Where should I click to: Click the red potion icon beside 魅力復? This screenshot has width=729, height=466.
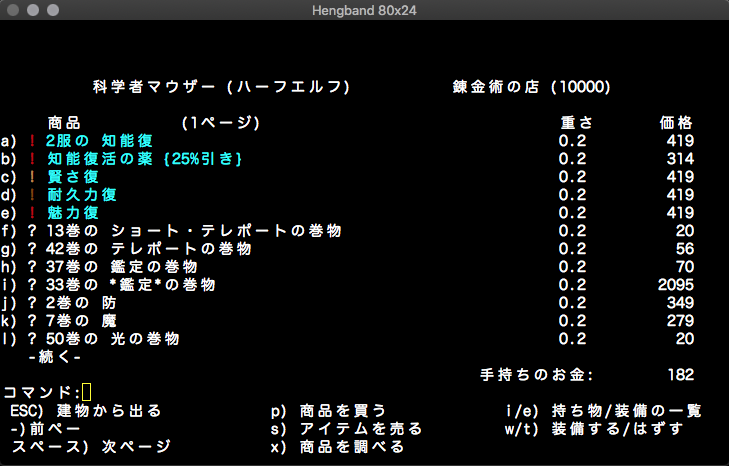point(33,213)
